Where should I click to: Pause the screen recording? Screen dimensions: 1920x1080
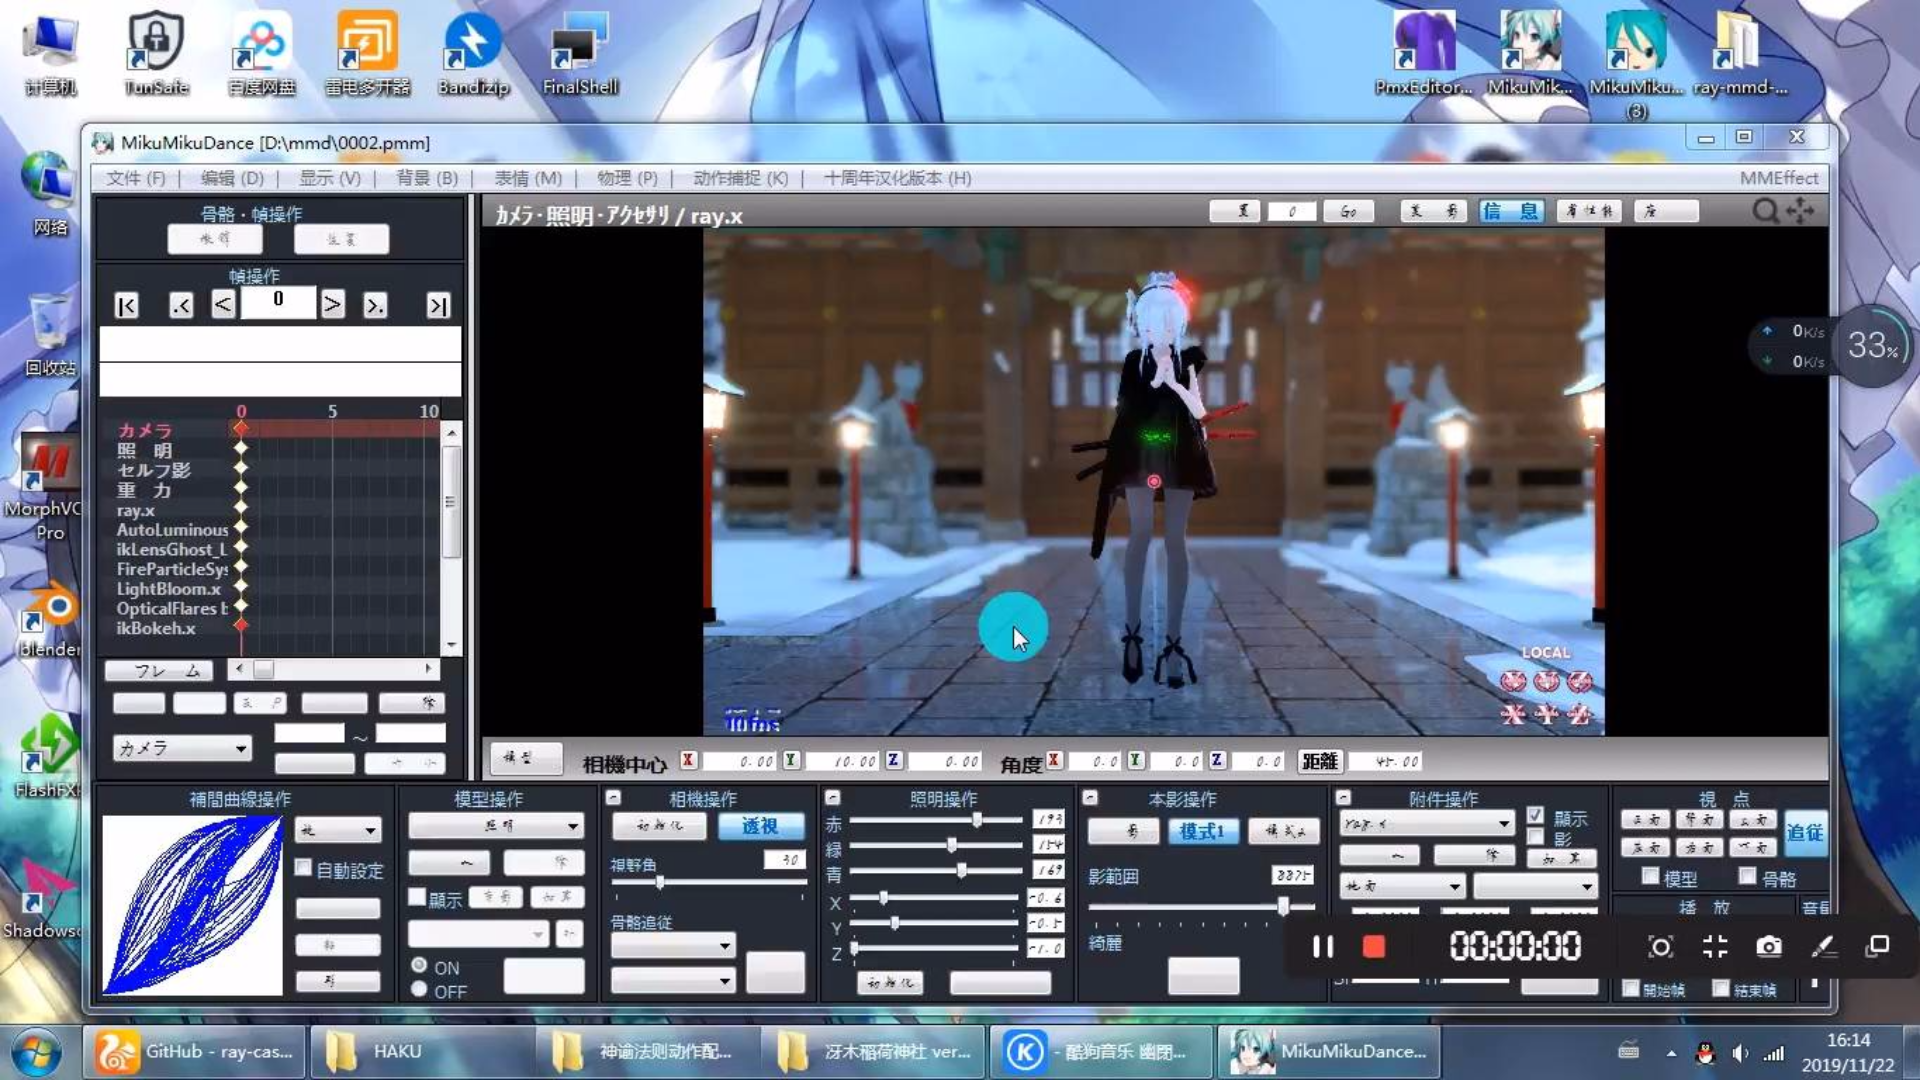point(1322,947)
